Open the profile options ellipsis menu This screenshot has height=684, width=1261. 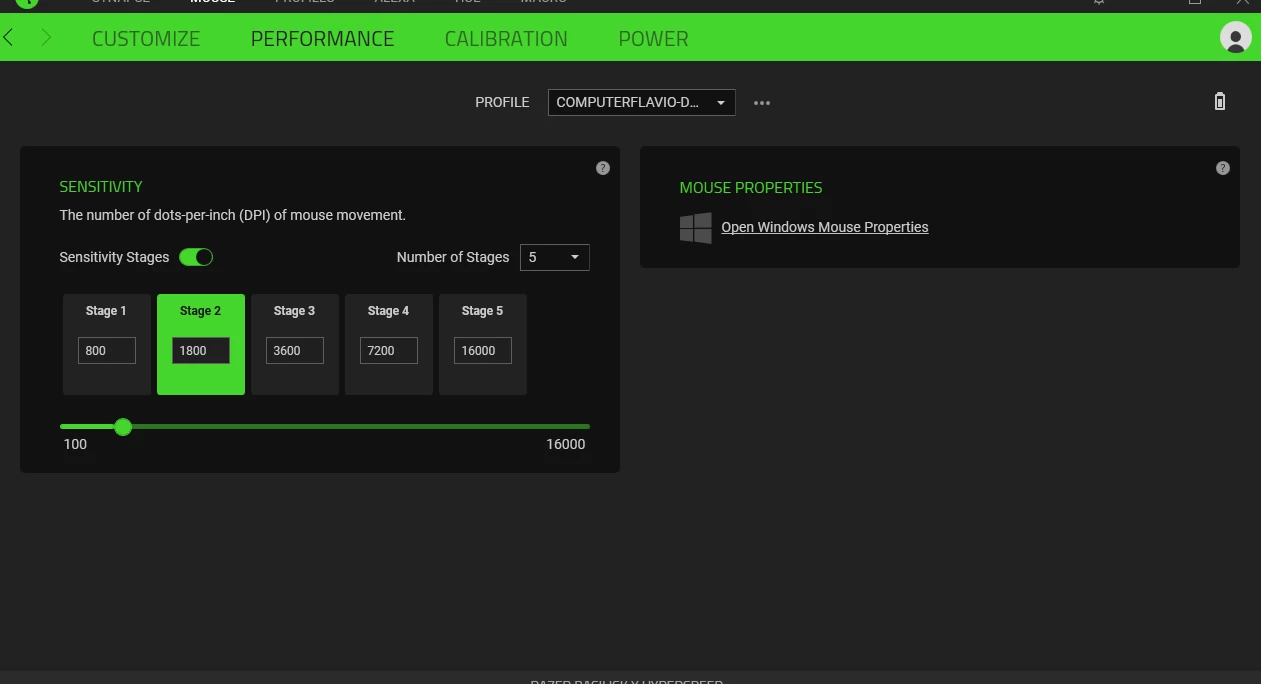(x=761, y=102)
